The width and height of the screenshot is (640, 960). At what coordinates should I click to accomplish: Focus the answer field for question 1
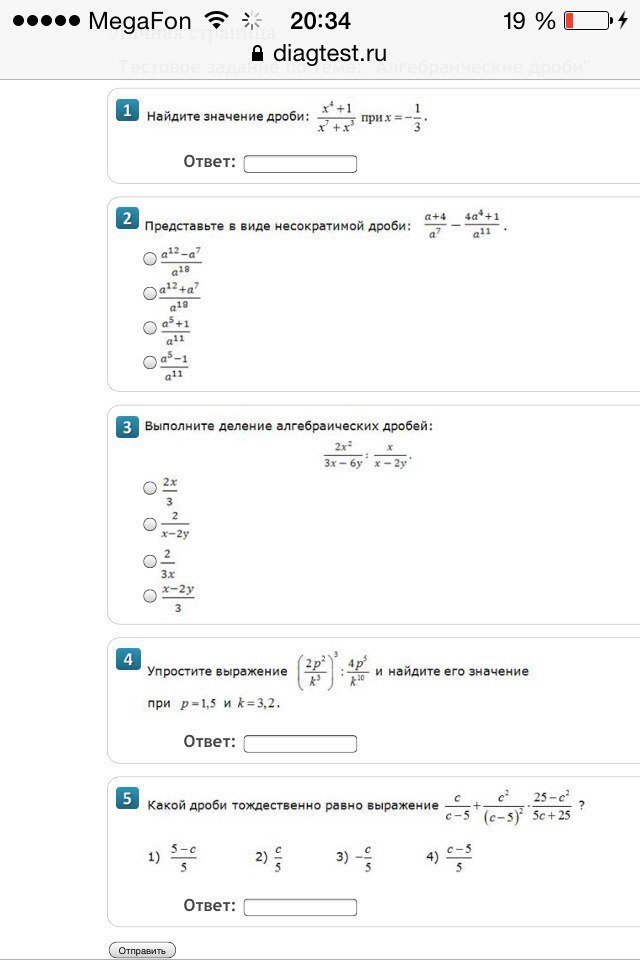[300, 164]
